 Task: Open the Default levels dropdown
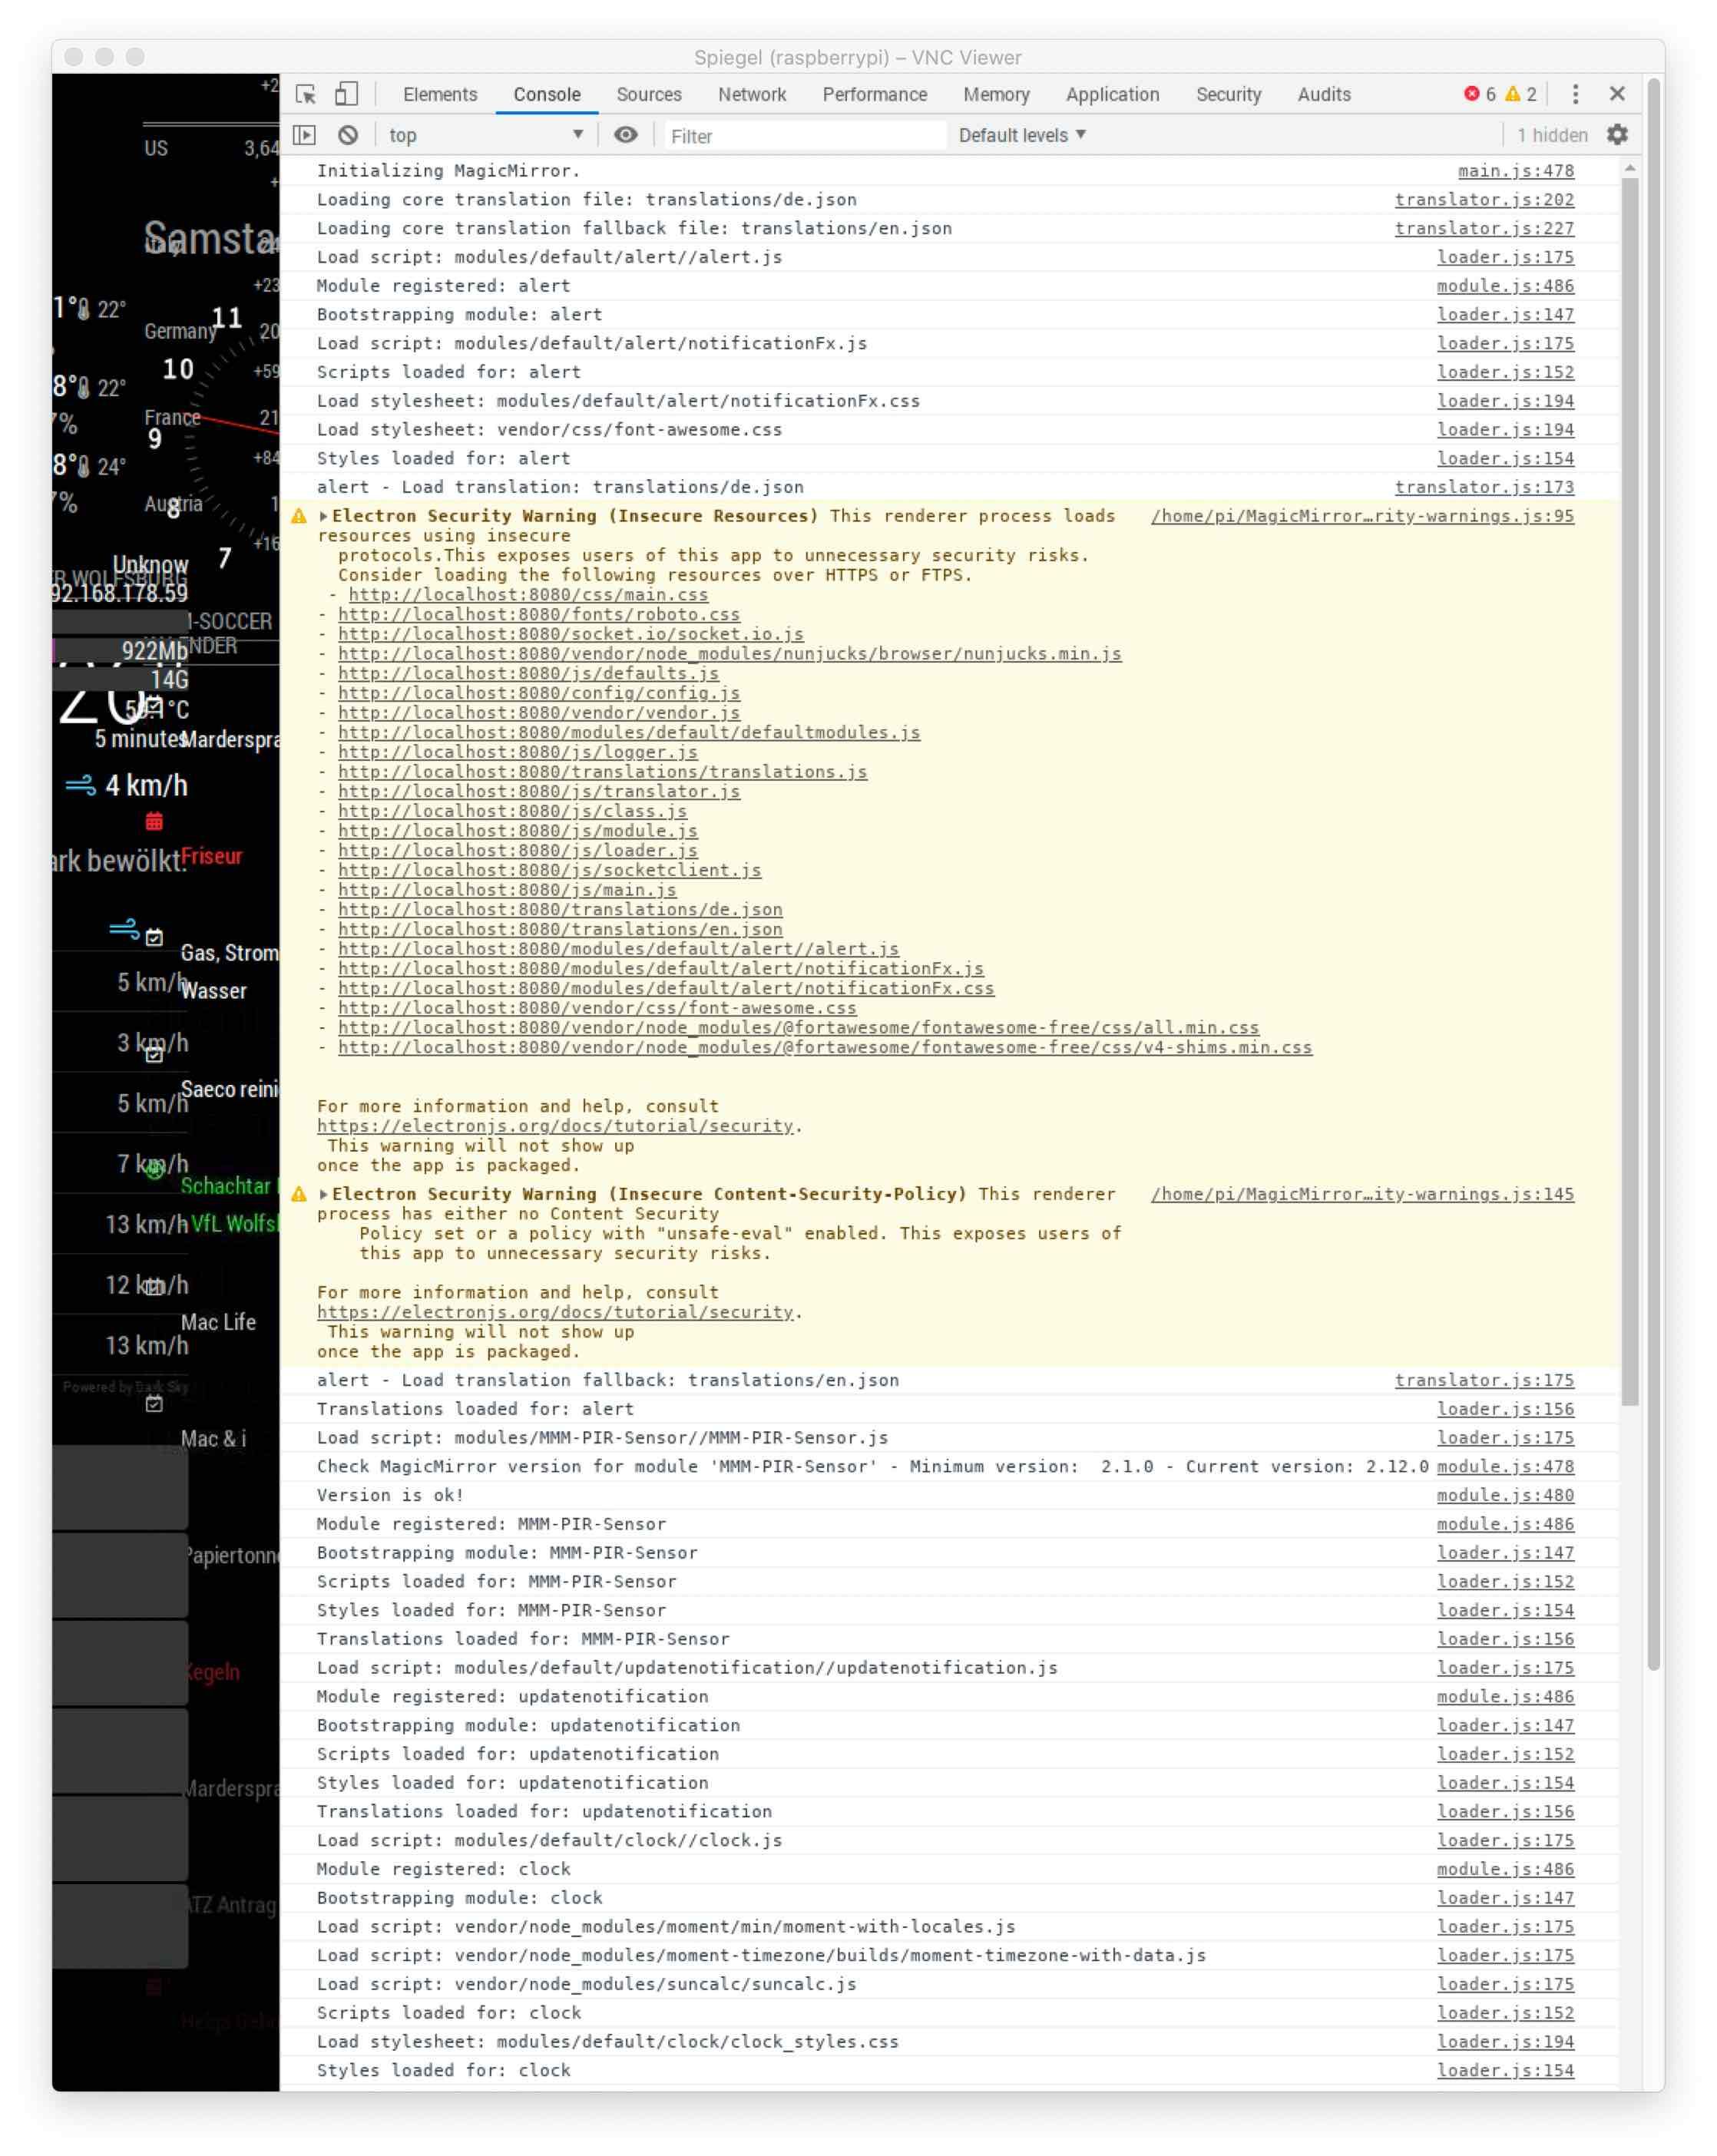1021,135
